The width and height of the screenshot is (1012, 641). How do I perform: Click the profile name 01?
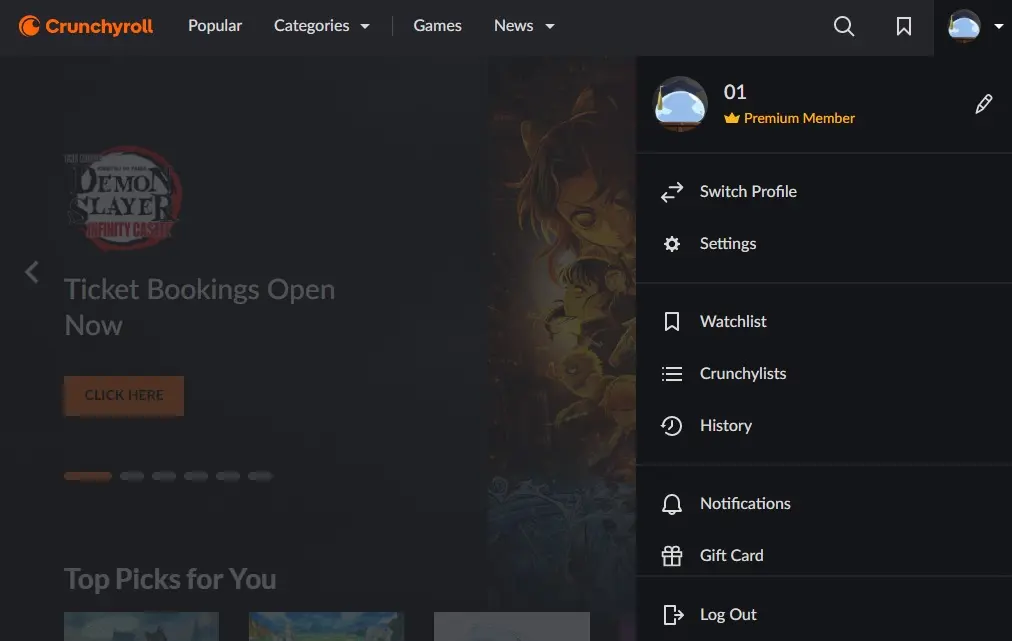point(735,92)
